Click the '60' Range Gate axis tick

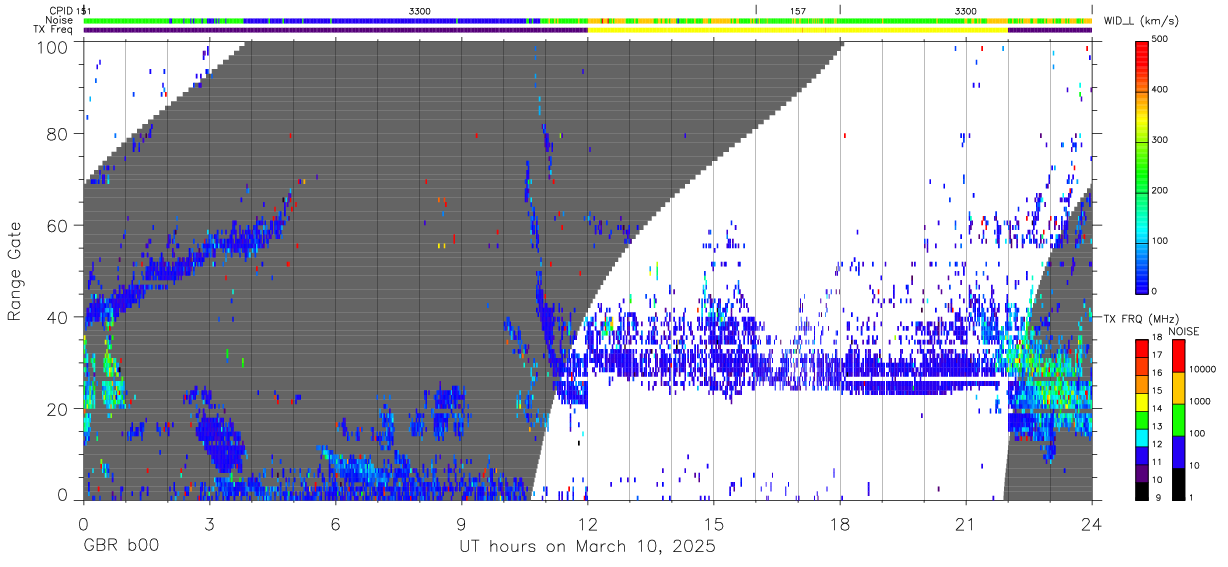[x=58, y=225]
